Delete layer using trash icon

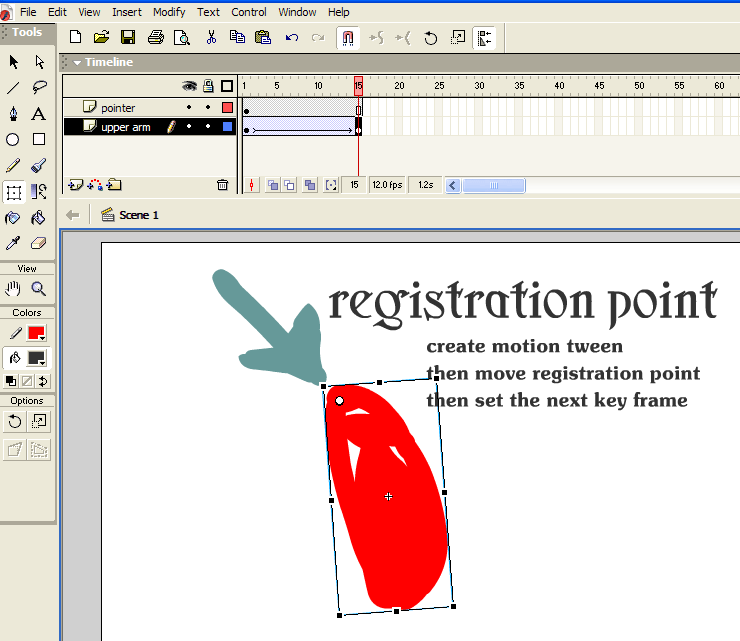(x=222, y=185)
